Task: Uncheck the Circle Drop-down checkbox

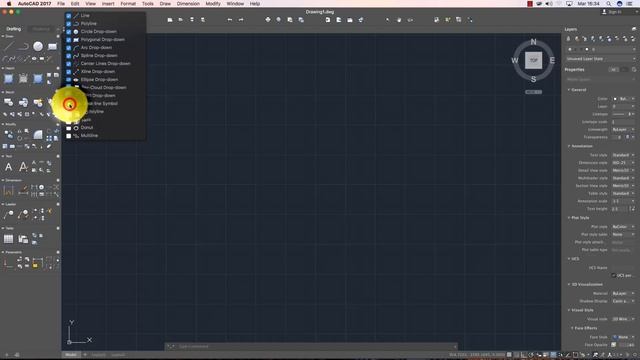Action: tap(69, 31)
